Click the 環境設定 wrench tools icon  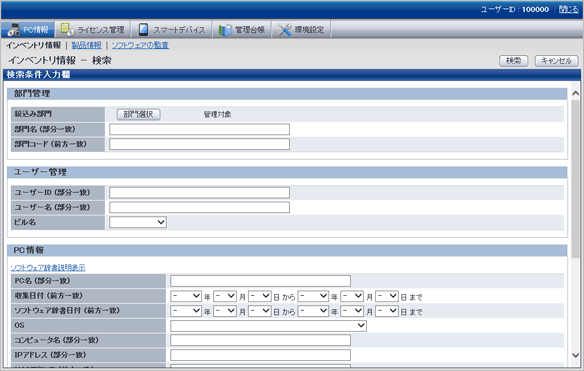pyautogui.click(x=285, y=30)
